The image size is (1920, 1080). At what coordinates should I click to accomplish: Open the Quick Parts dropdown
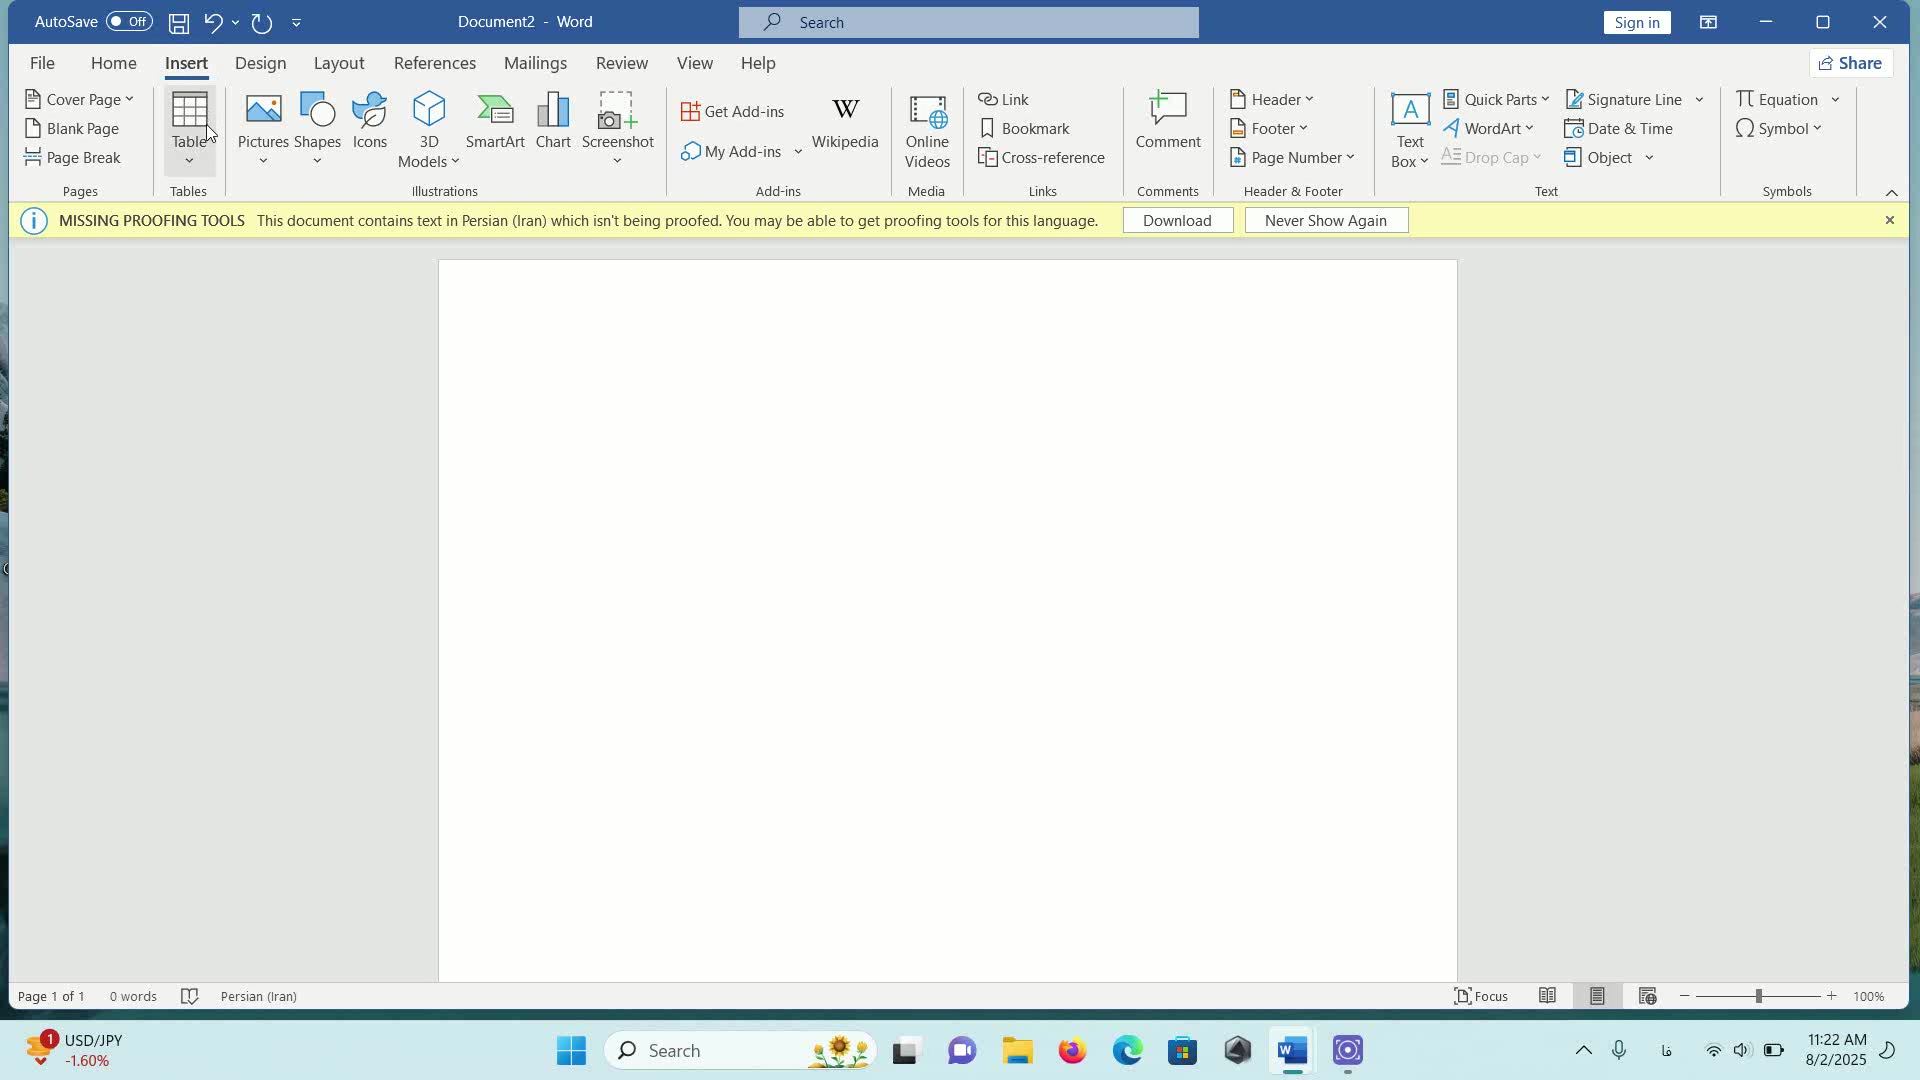tap(1496, 99)
